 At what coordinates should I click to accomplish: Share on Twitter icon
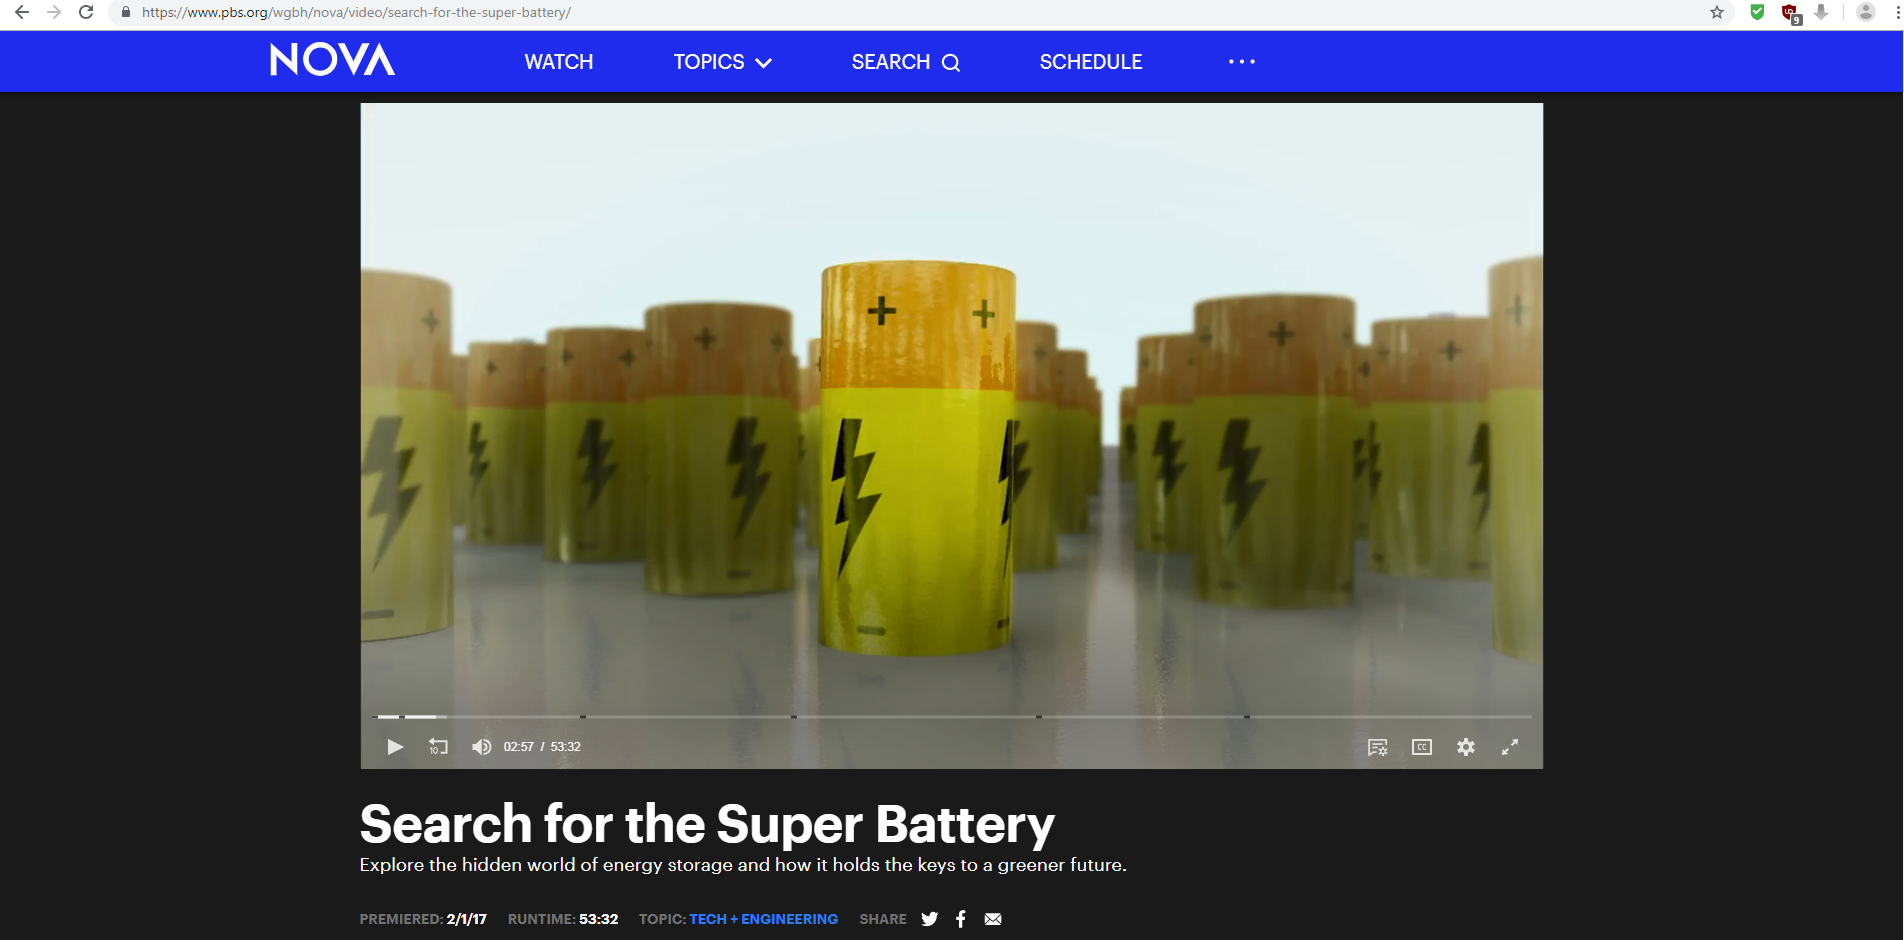point(930,919)
